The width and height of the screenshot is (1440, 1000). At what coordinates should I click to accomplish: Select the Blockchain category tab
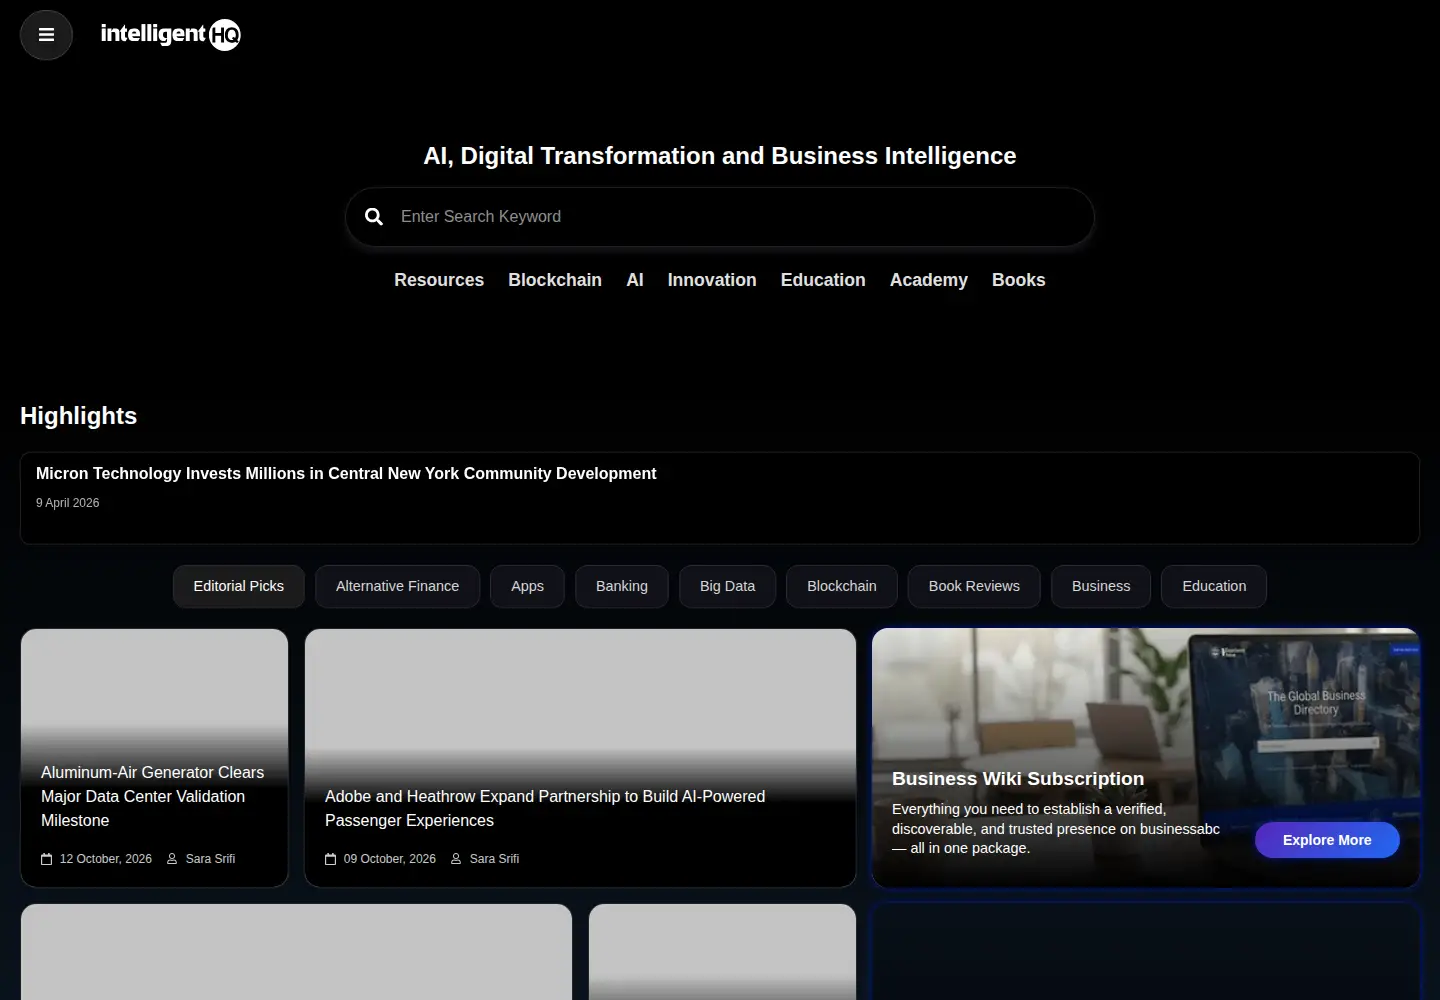[x=842, y=586]
